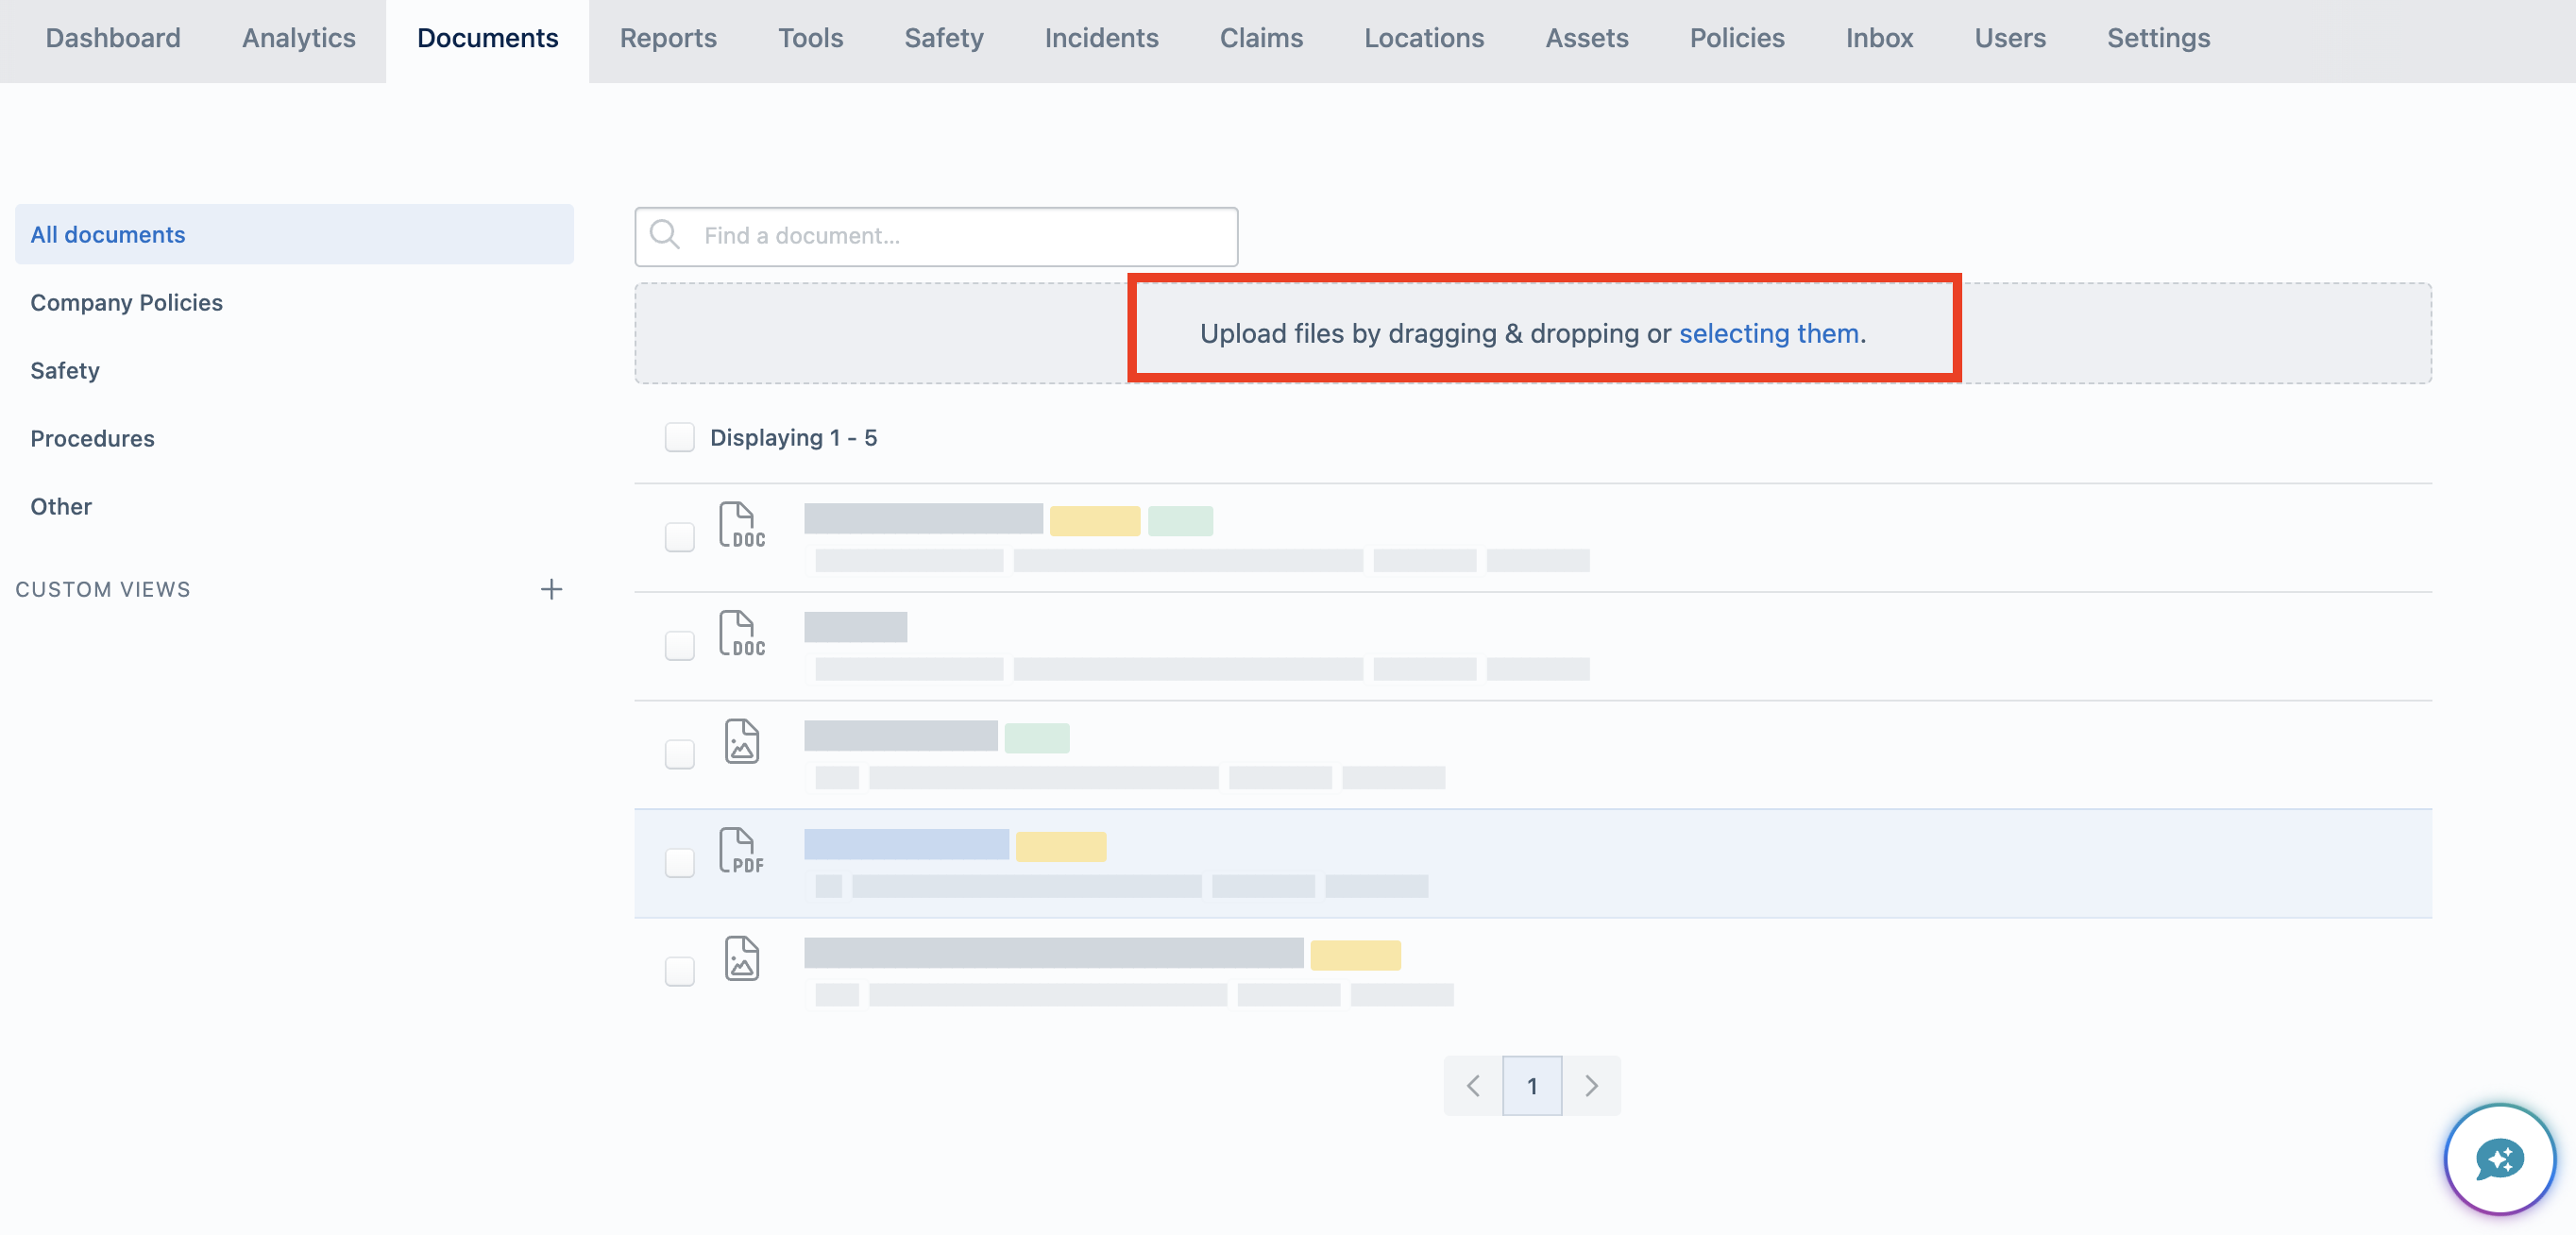Image resolution: width=2576 pixels, height=1235 pixels.
Task: Open the Dashboard tab
Action: 113,38
